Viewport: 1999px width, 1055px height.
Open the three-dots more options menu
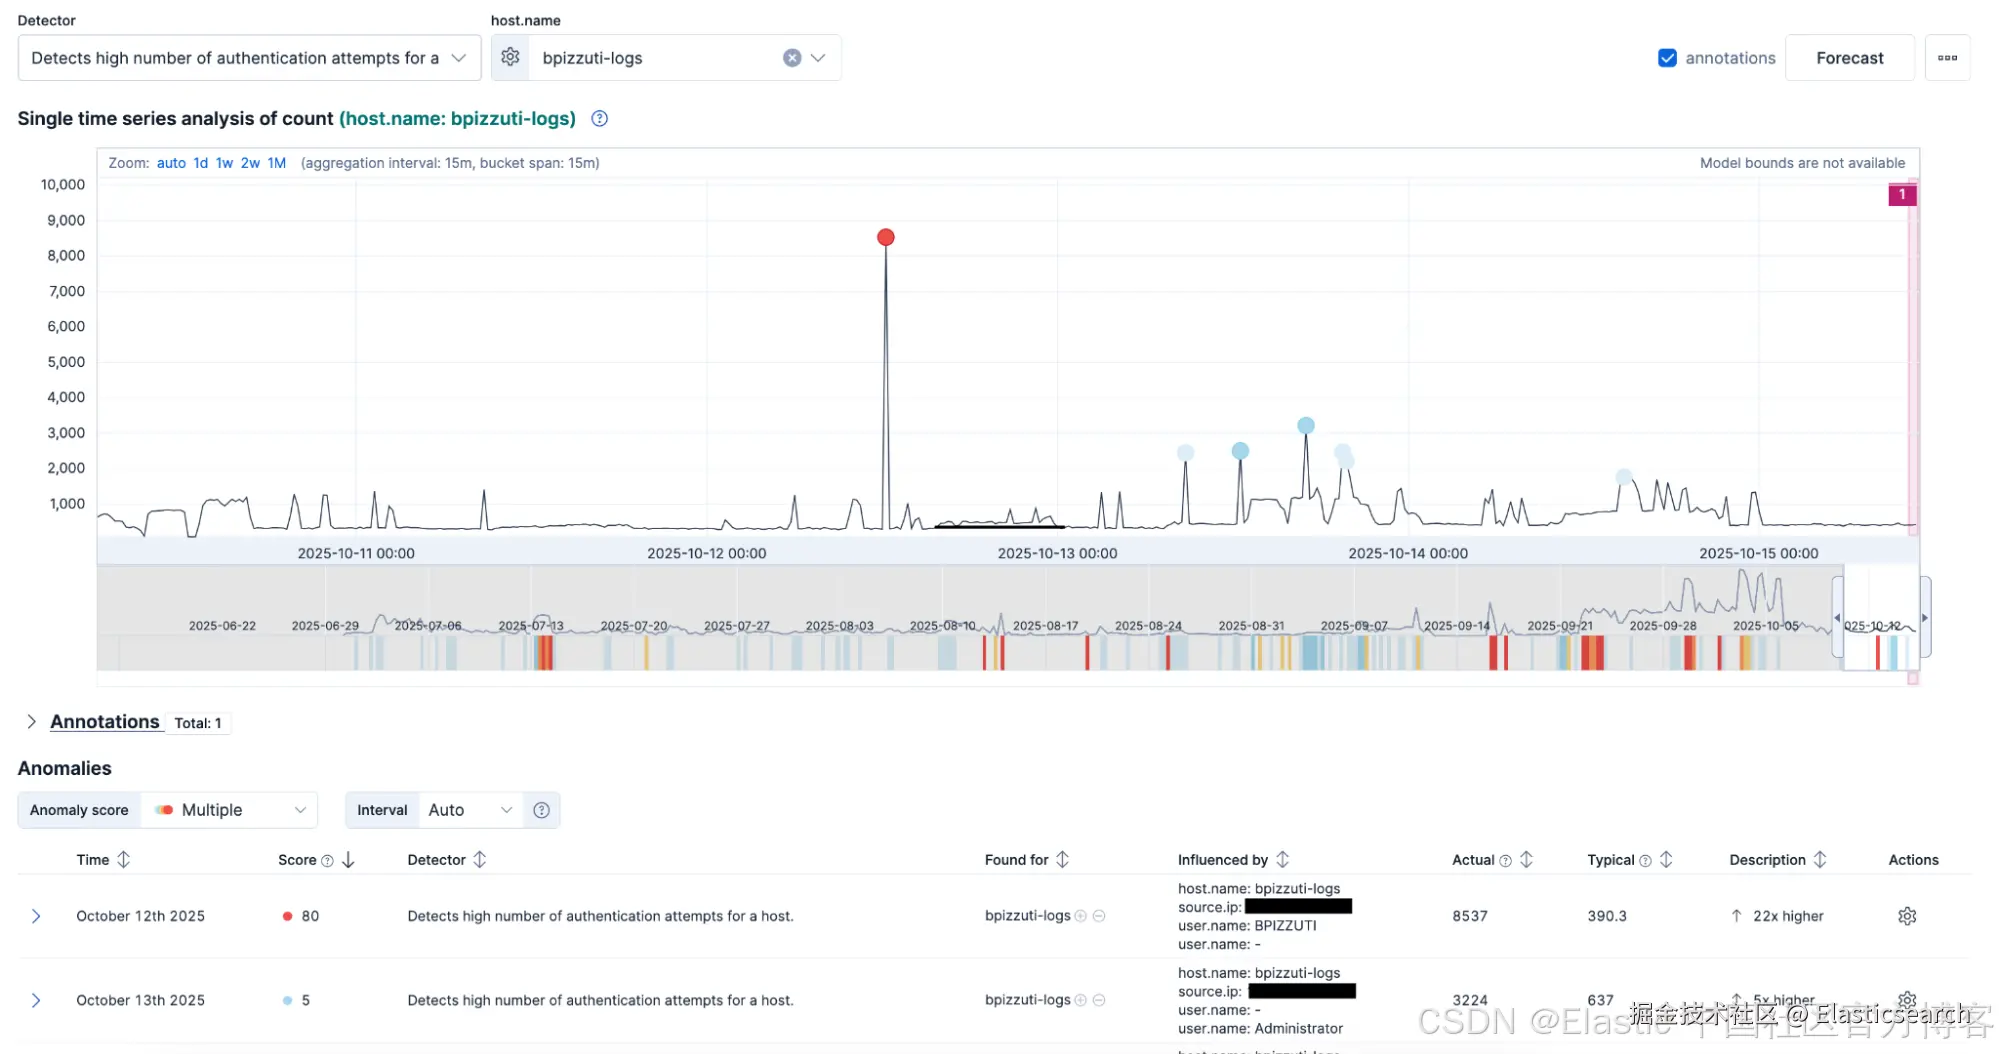(1946, 58)
